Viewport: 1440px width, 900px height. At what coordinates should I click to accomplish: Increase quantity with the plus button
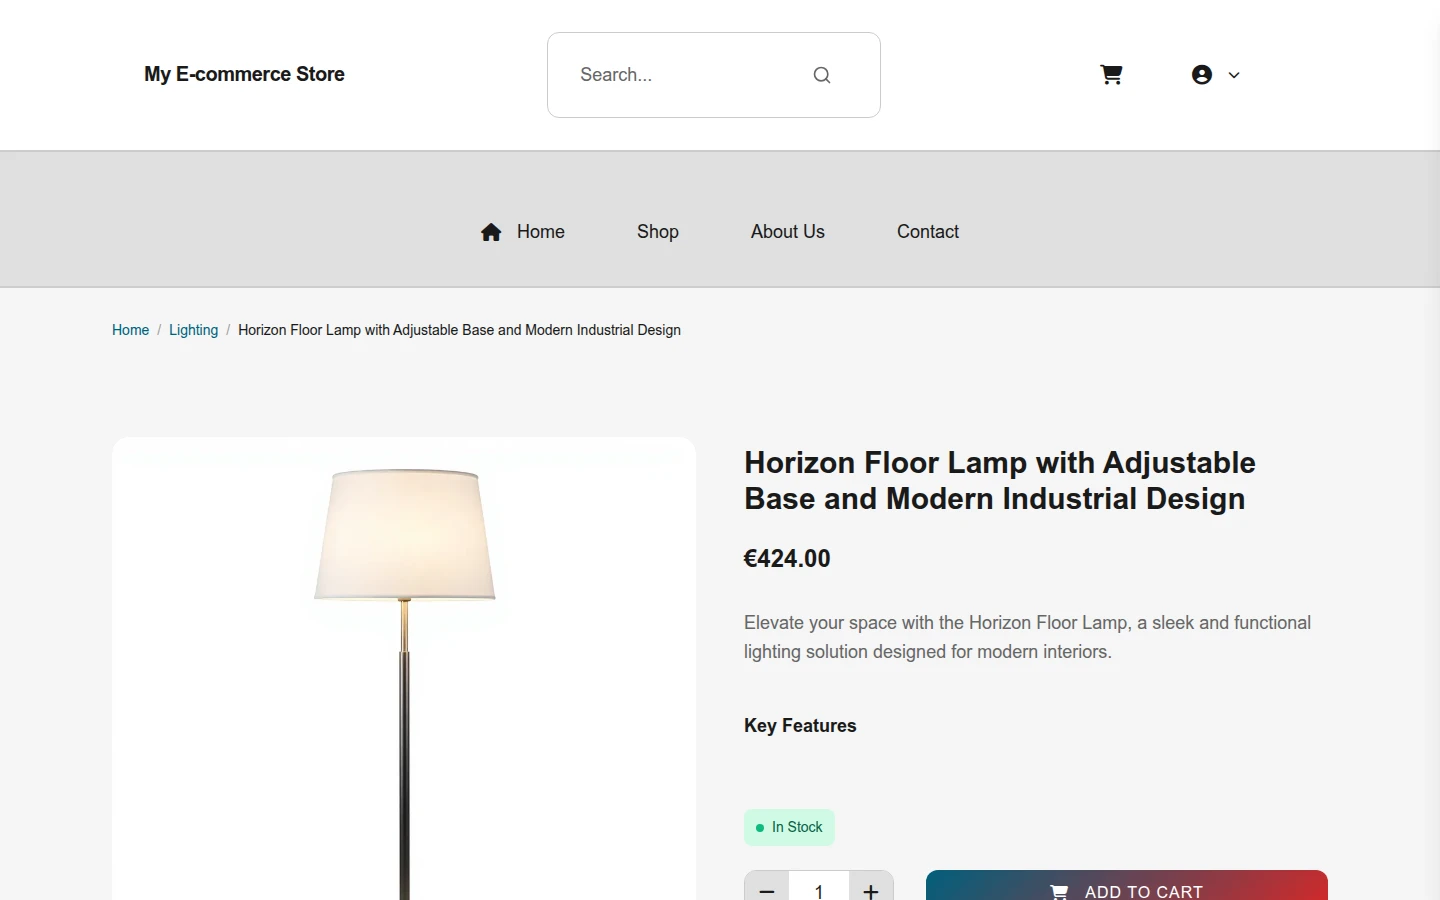(871, 886)
